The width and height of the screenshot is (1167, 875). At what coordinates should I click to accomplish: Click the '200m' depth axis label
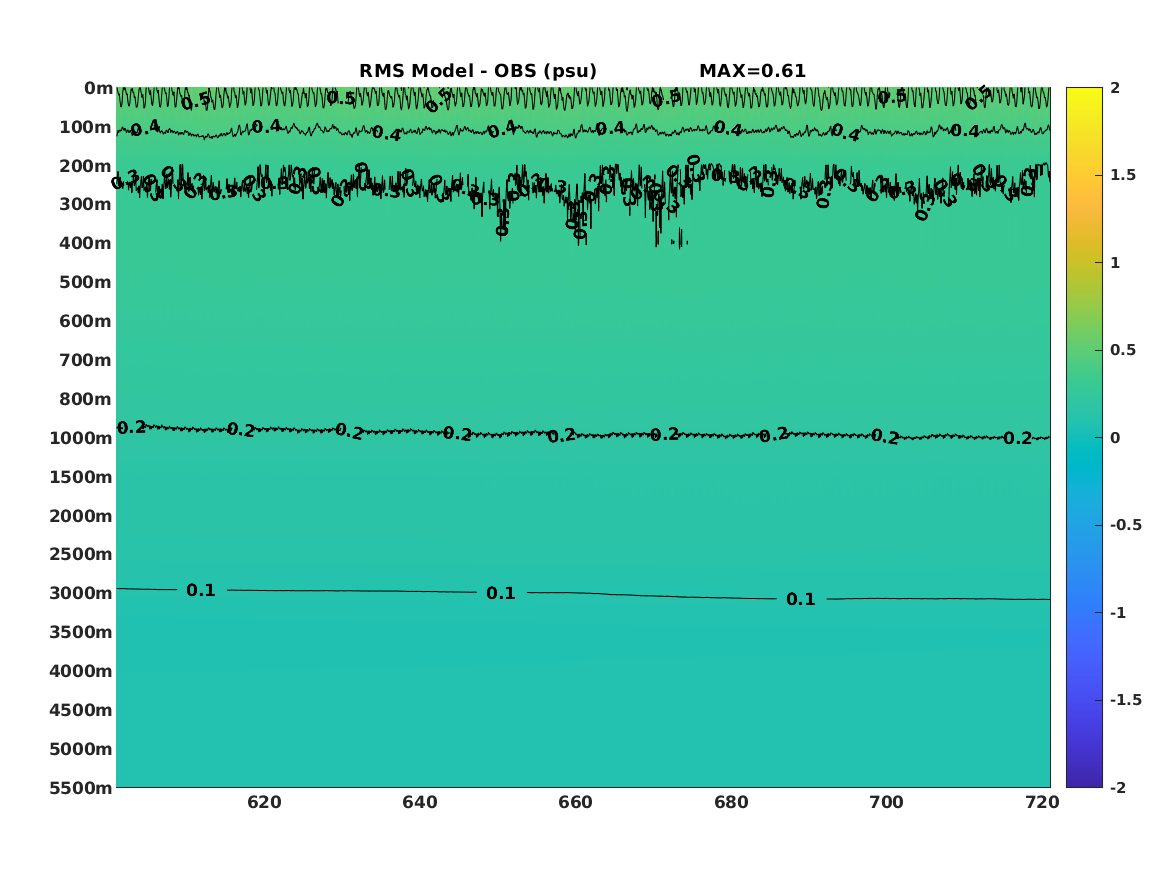pyautogui.click(x=86, y=166)
